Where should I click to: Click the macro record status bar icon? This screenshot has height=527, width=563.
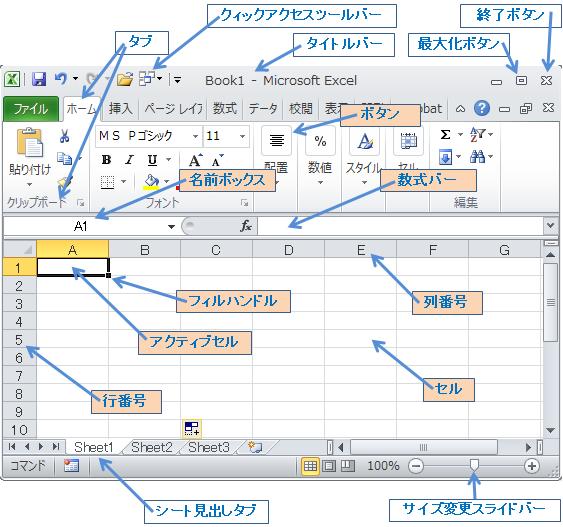[71, 466]
